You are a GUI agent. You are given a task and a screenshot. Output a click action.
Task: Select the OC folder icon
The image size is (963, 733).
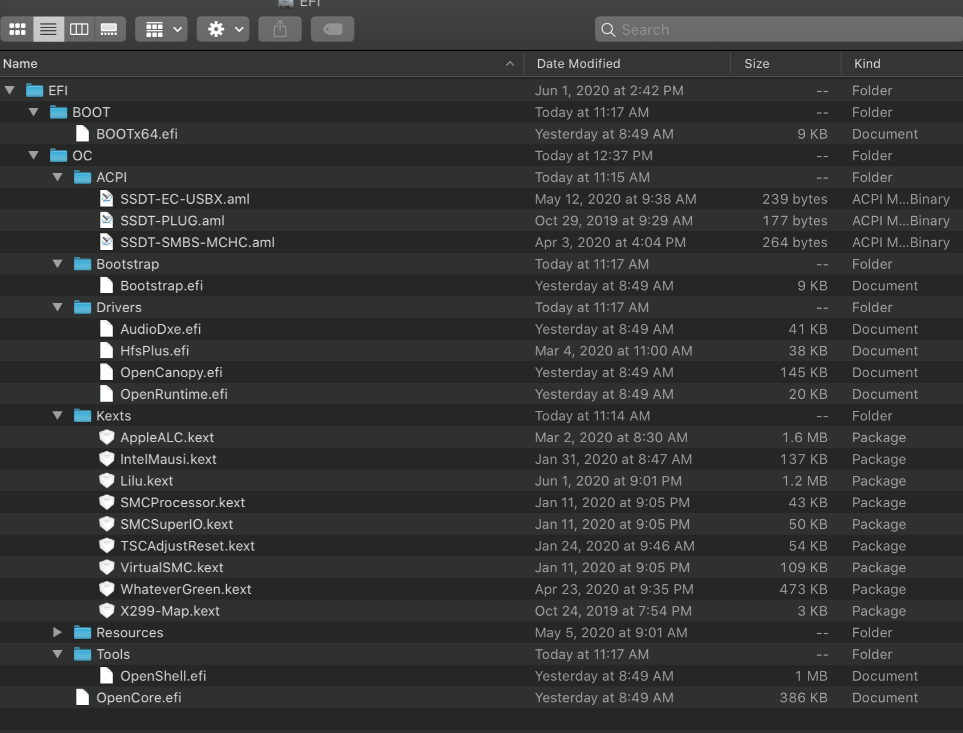58,155
